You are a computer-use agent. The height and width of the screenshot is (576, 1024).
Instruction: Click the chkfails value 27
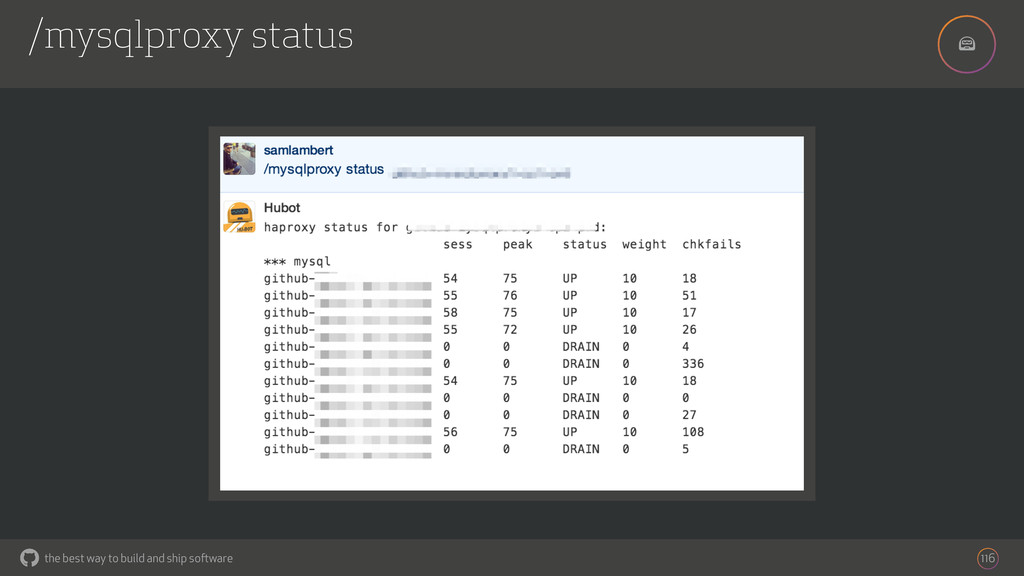[x=689, y=415]
